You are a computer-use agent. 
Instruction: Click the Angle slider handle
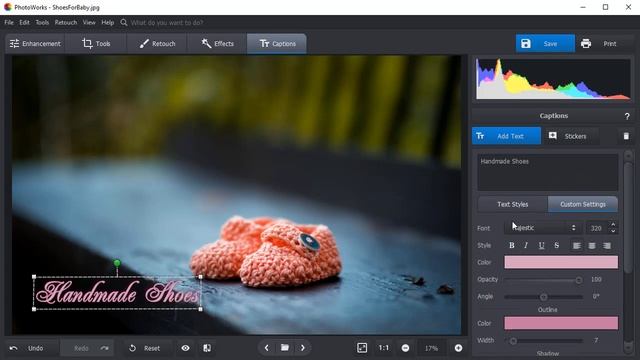[x=544, y=297]
